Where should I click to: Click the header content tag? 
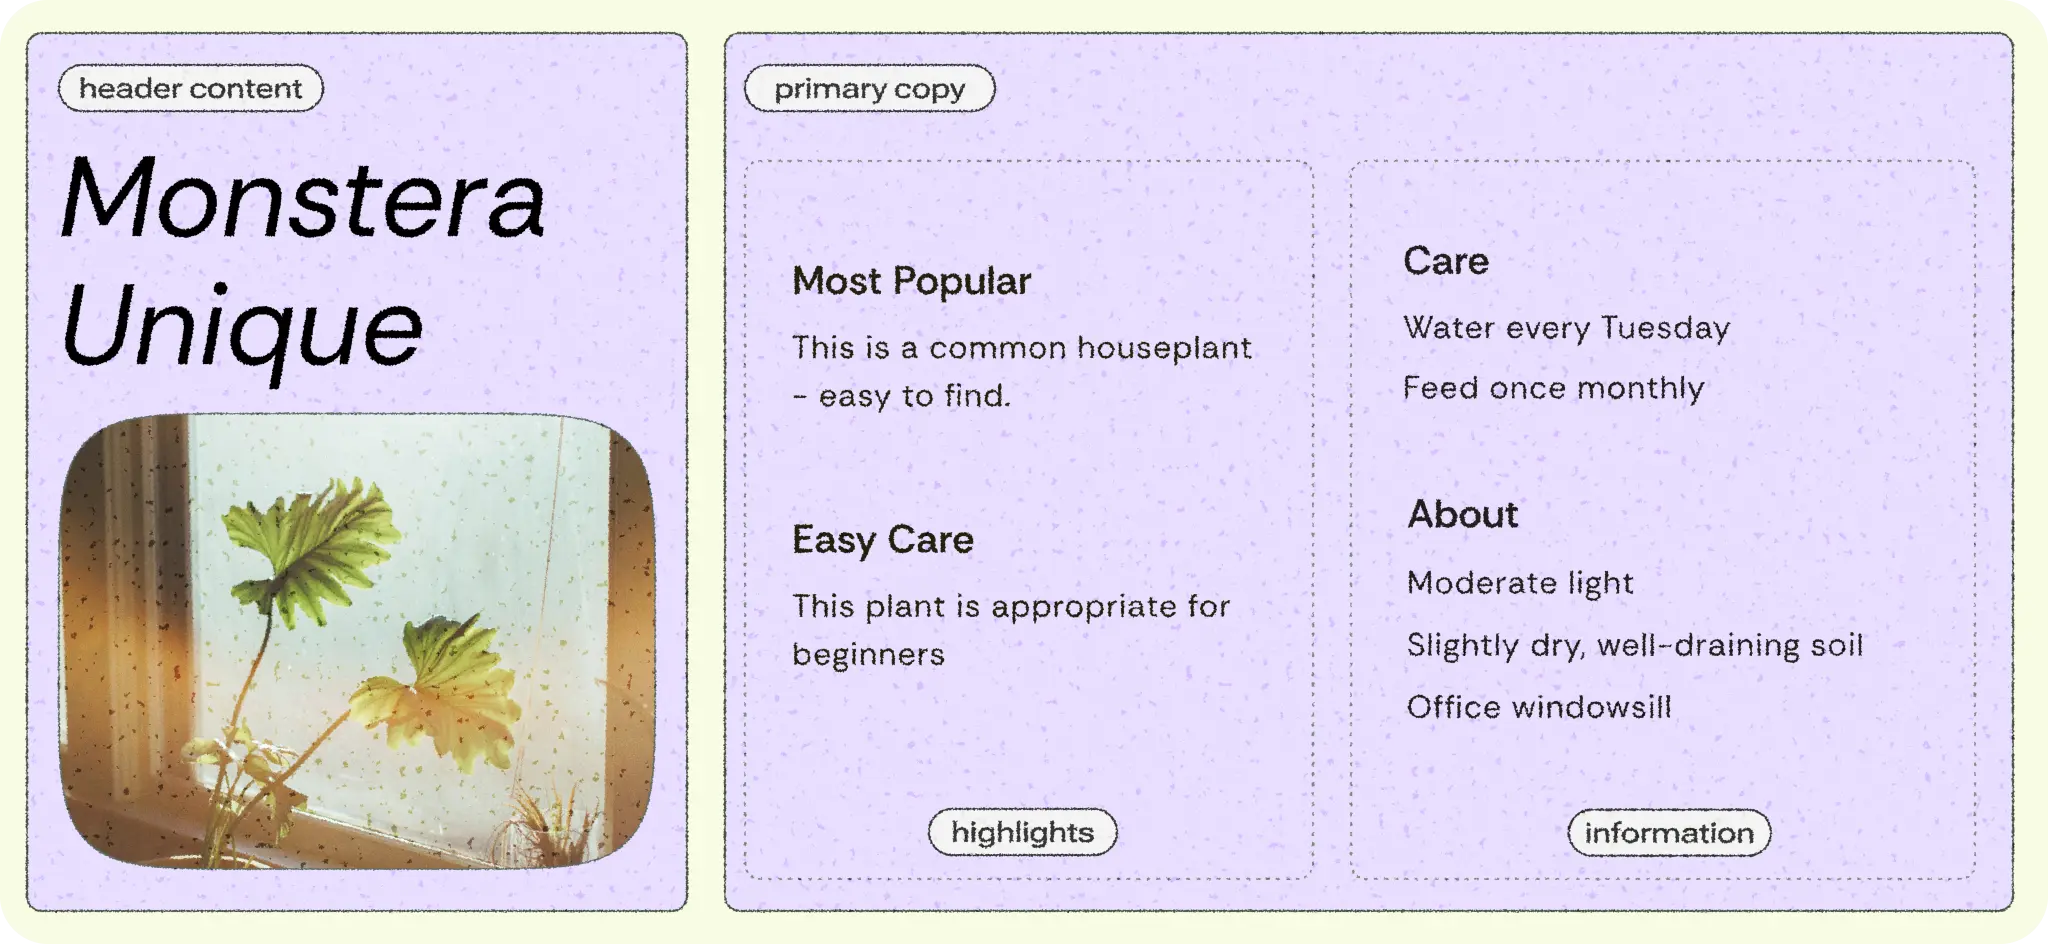click(191, 88)
